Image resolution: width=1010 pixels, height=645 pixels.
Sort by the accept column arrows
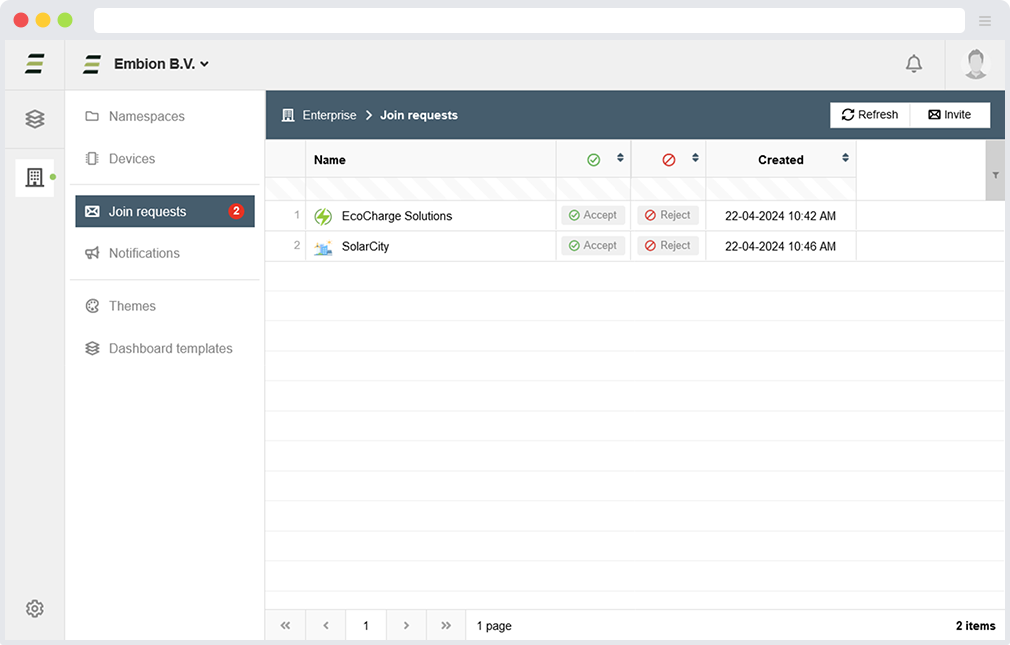pos(620,158)
